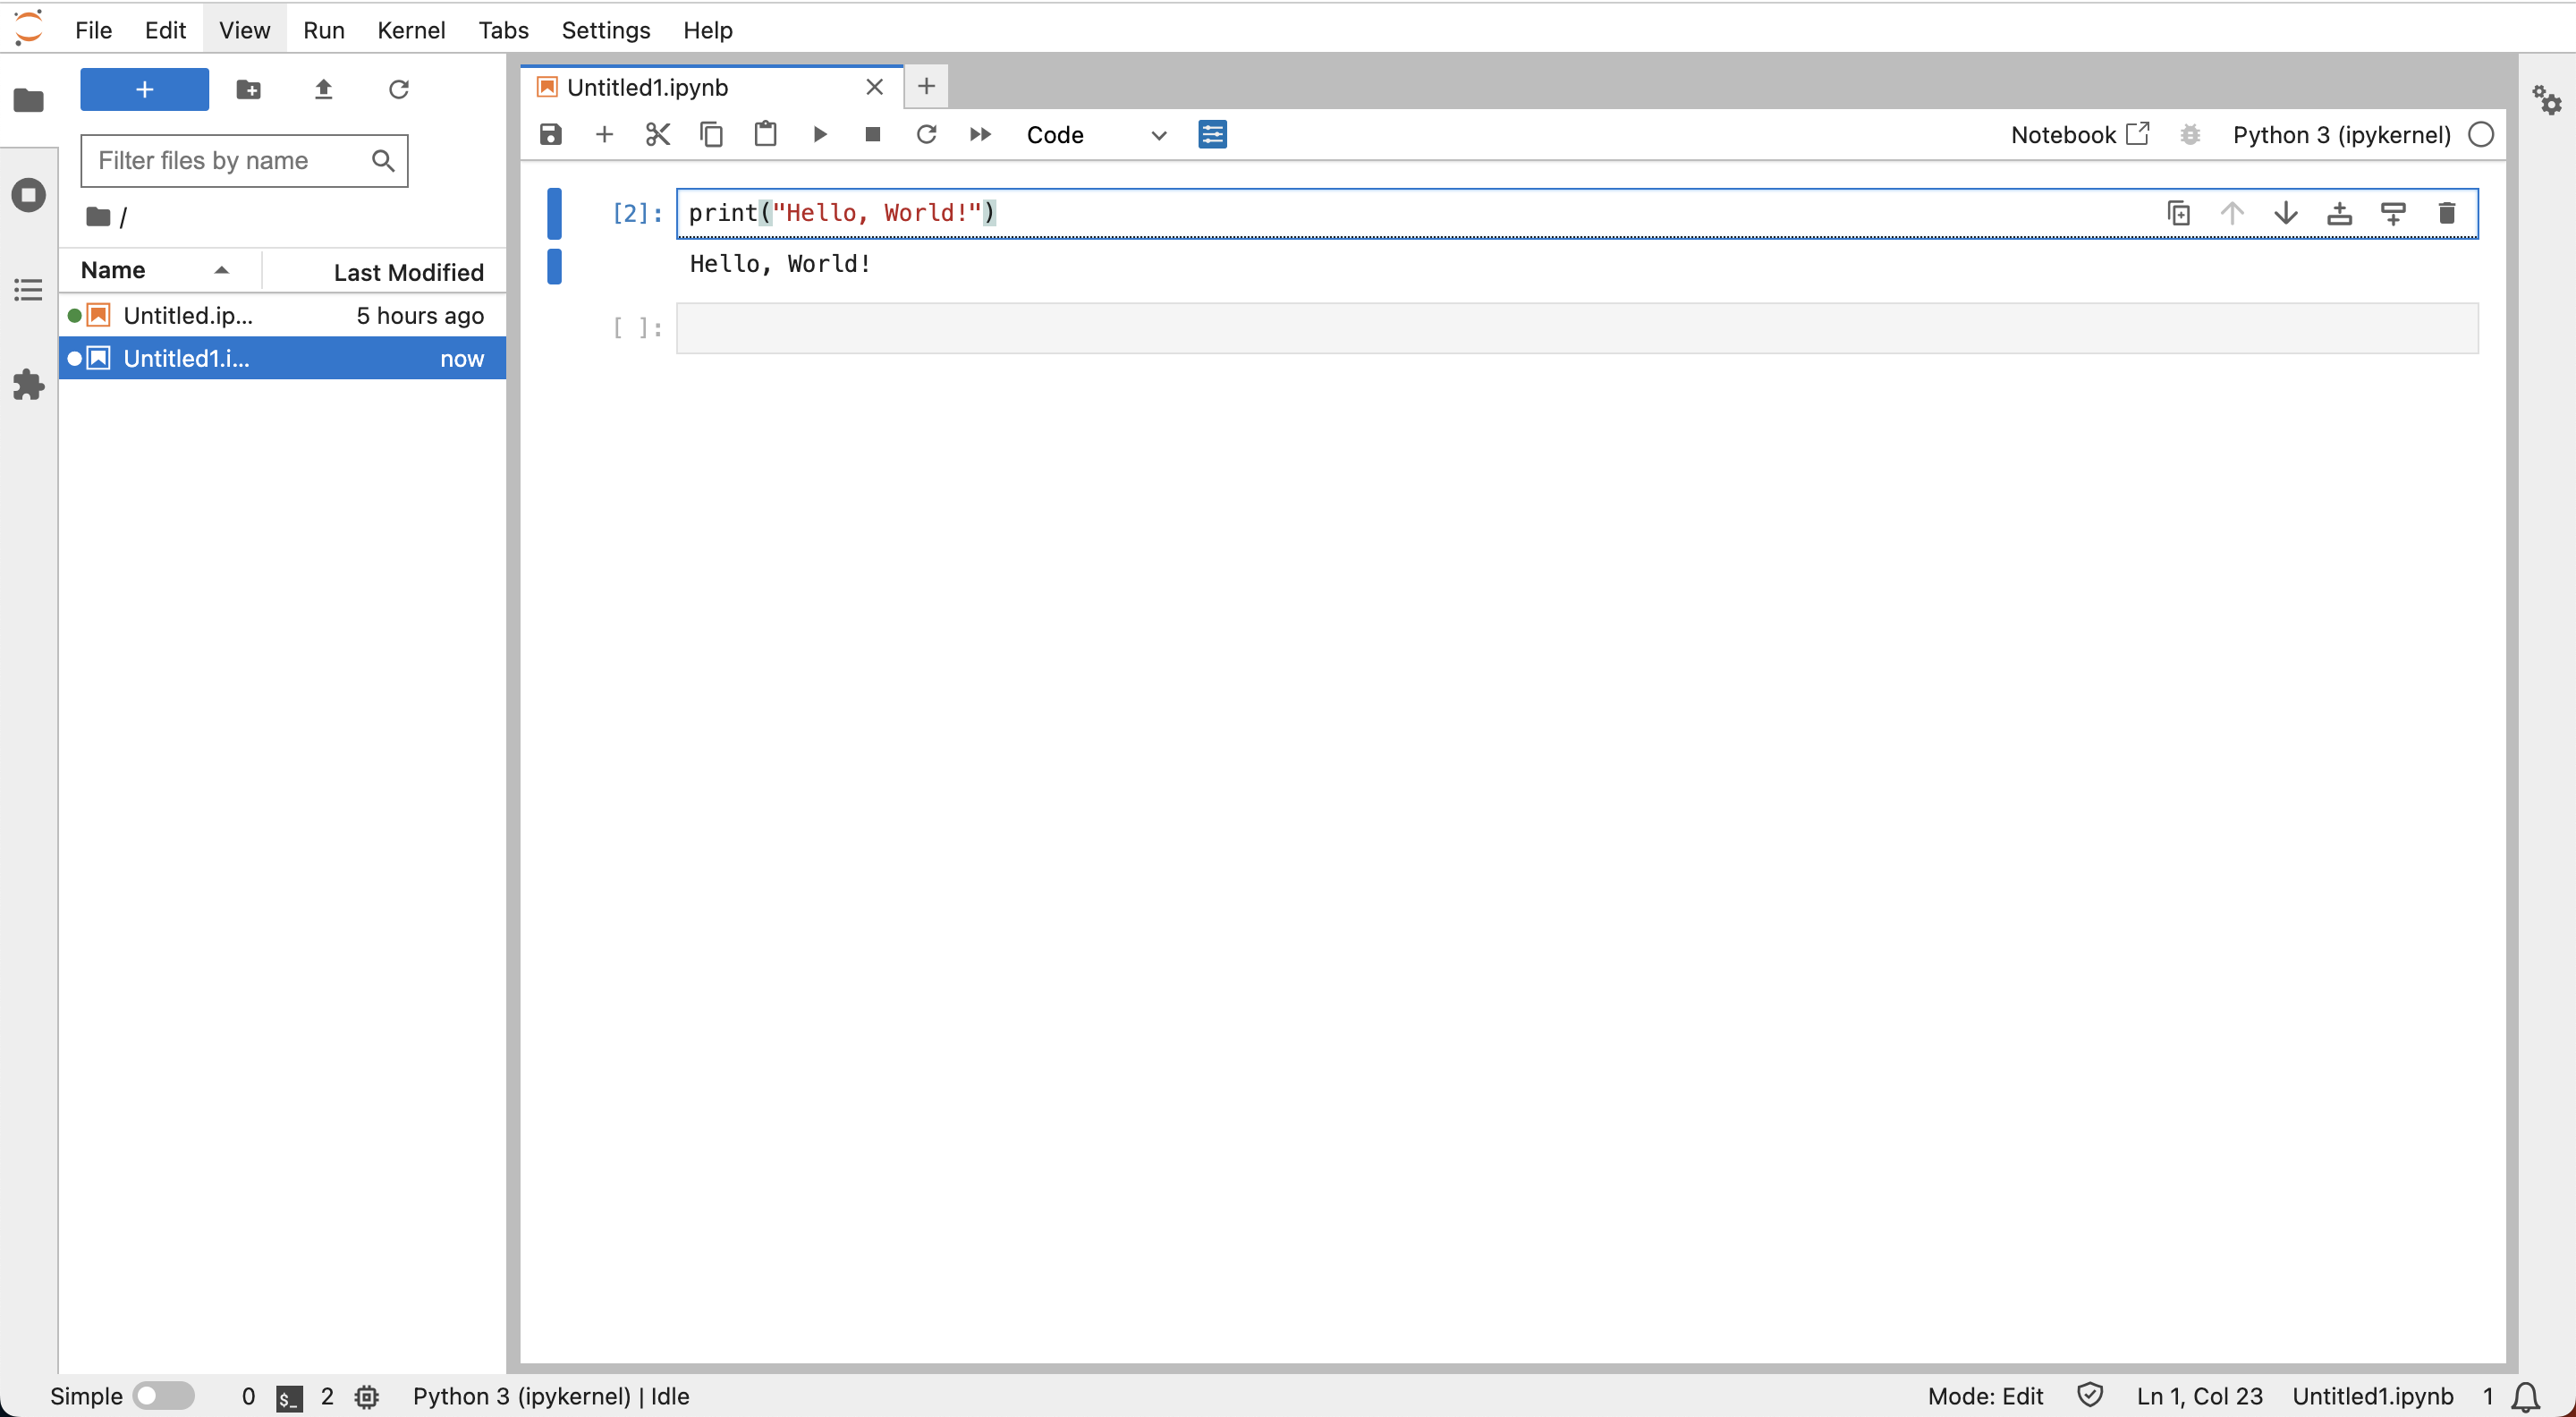Interrupt the kernel with the stop icon
This screenshot has height=1417, width=2576.
tap(872, 134)
